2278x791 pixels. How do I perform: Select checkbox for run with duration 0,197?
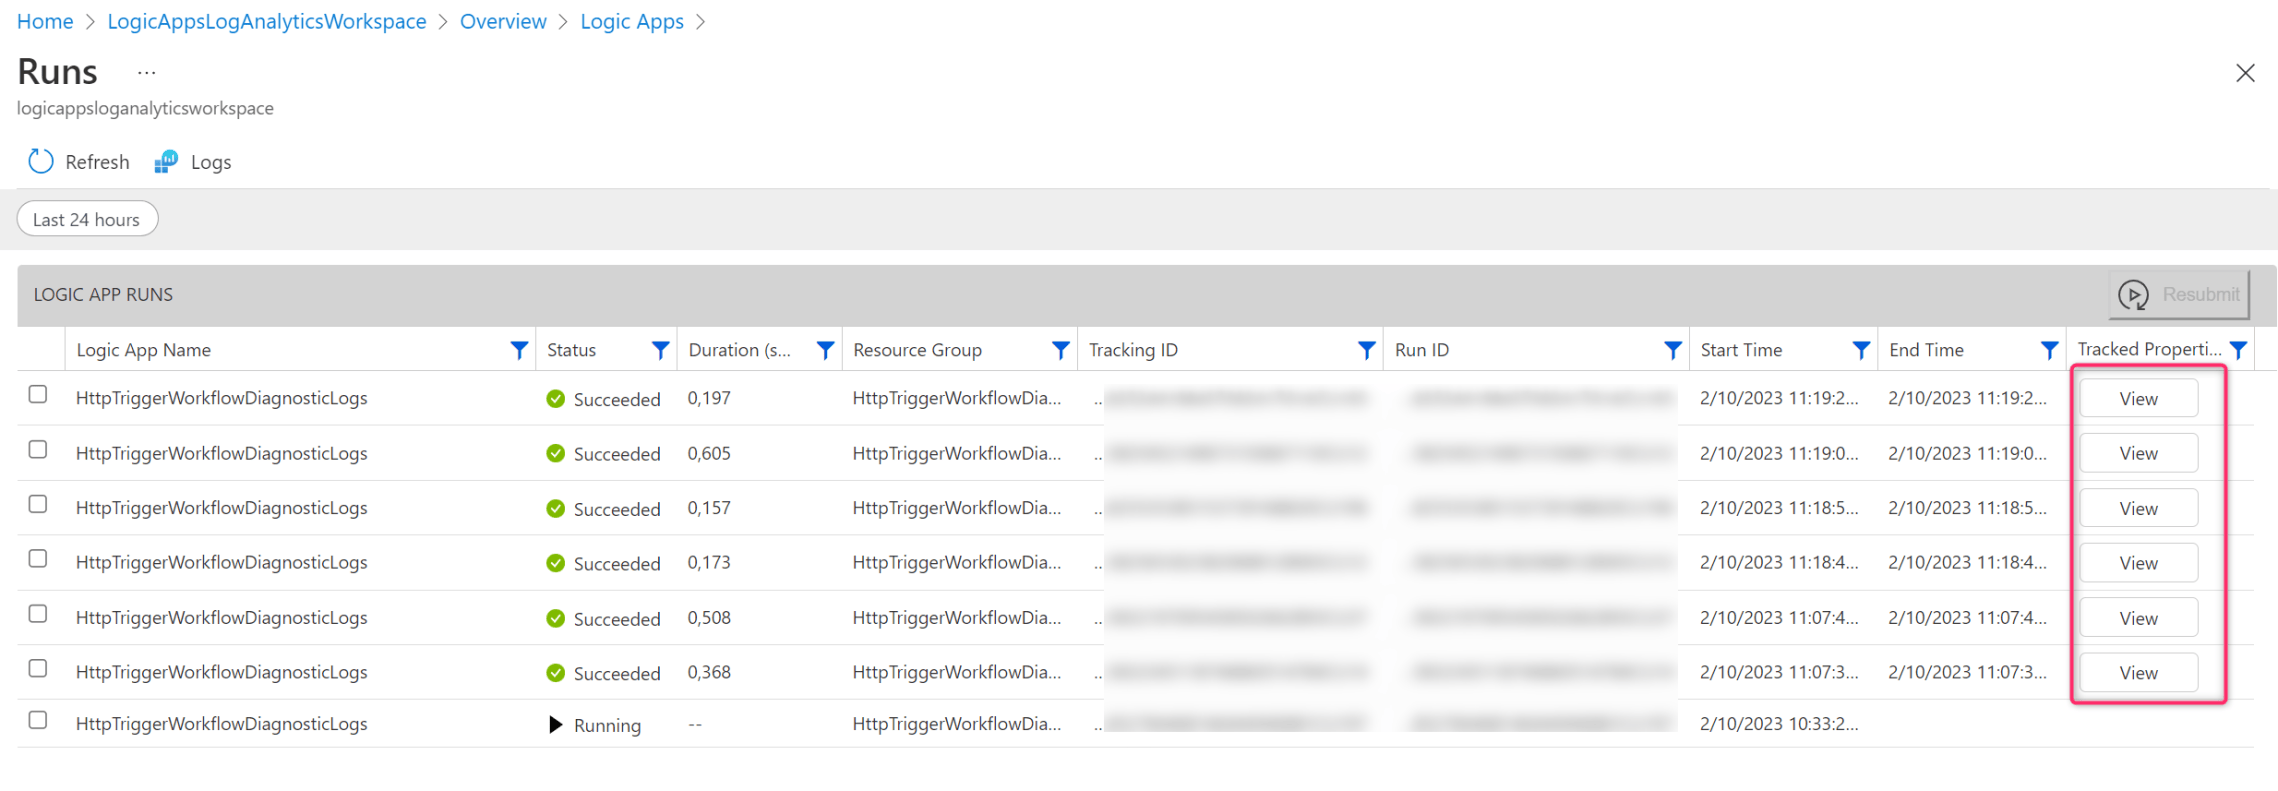(38, 394)
